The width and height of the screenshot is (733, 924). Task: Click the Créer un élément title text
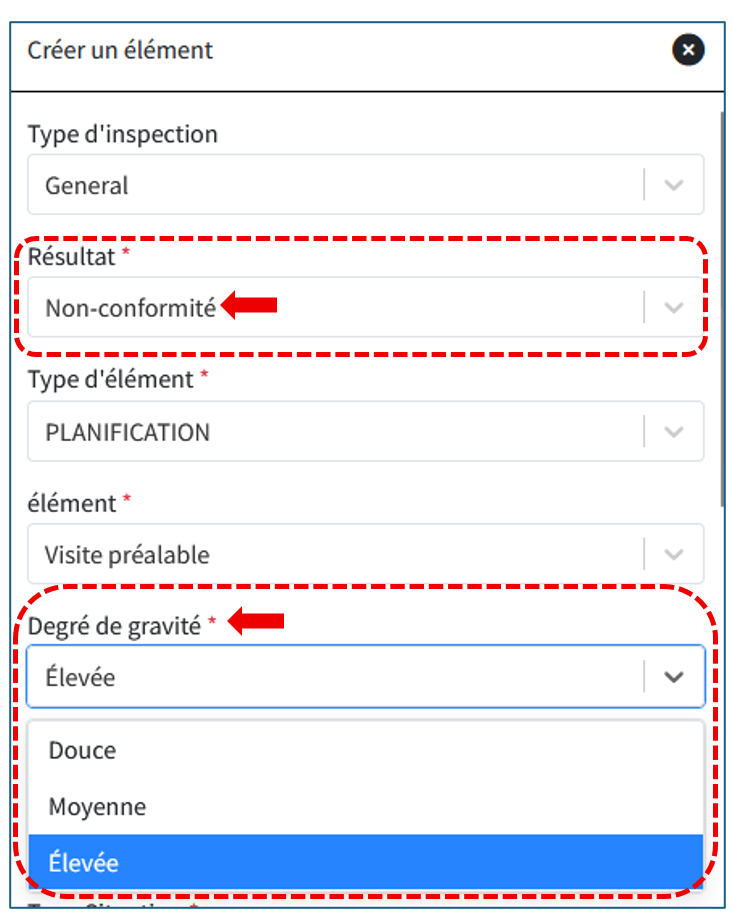pyautogui.click(x=120, y=49)
